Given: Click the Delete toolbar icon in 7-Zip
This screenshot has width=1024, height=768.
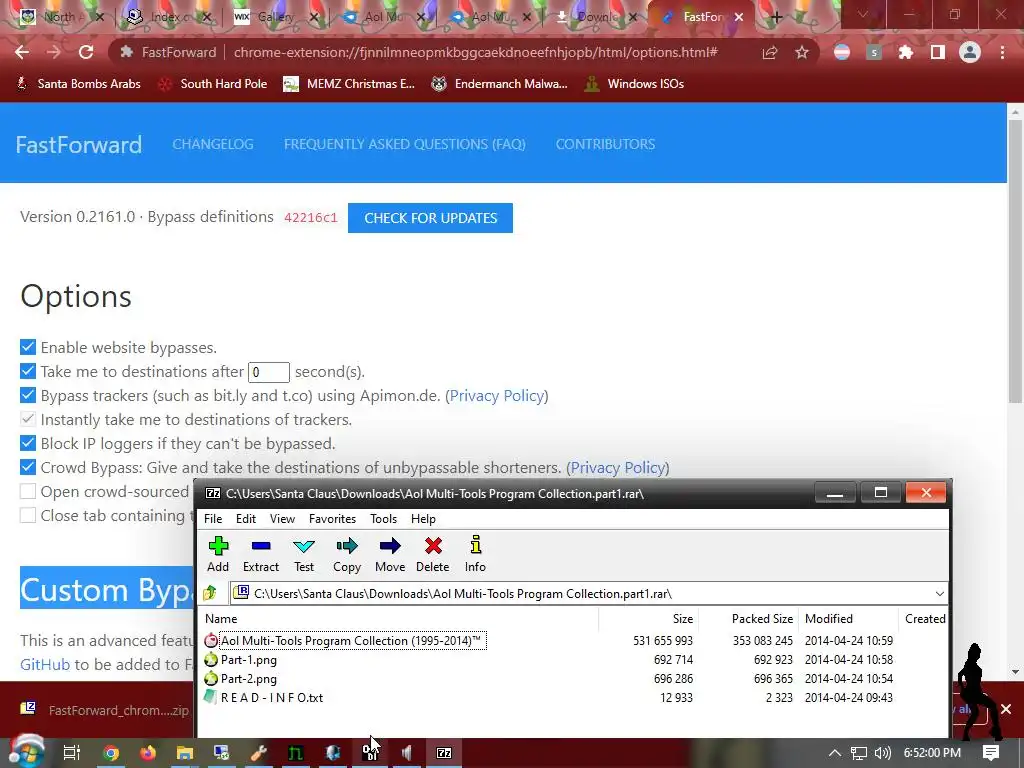Looking at the screenshot, I should [432, 554].
